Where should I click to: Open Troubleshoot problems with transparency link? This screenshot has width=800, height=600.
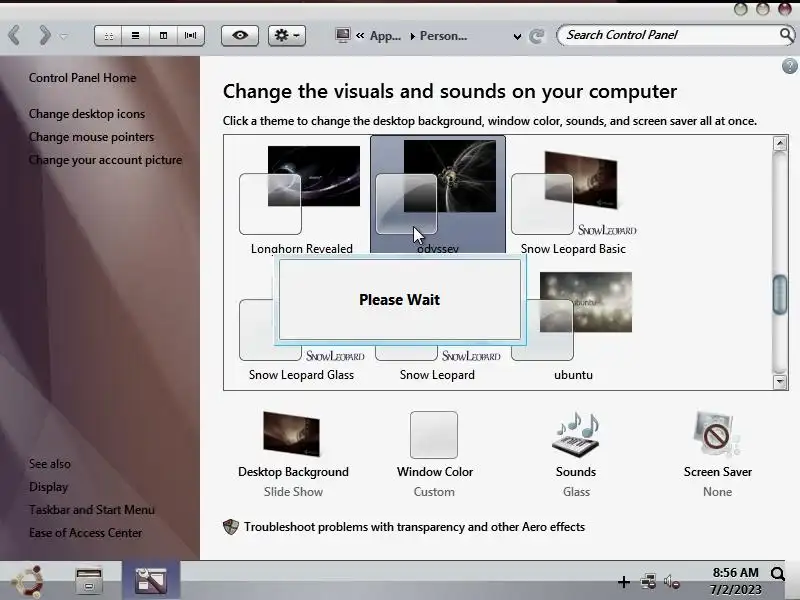(x=414, y=527)
